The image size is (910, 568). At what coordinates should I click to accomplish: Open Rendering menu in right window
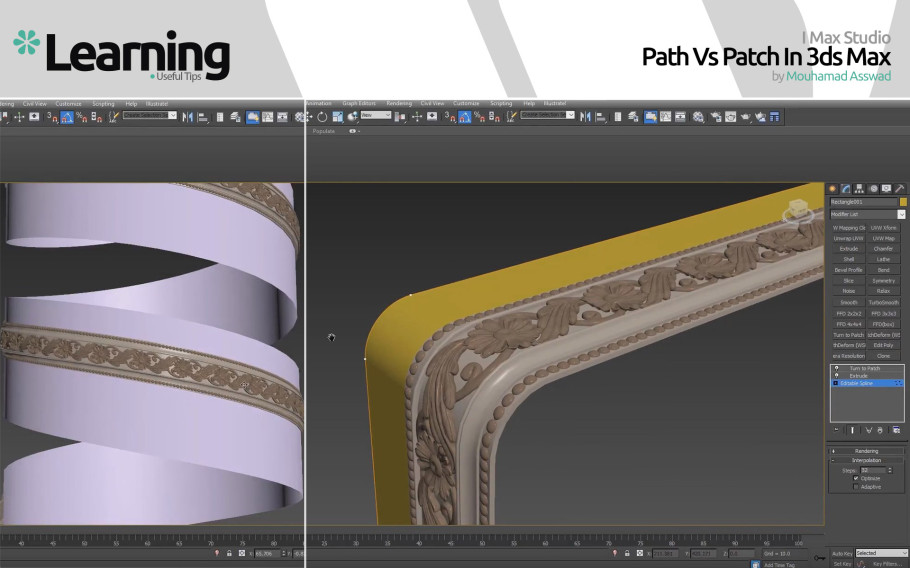(399, 103)
